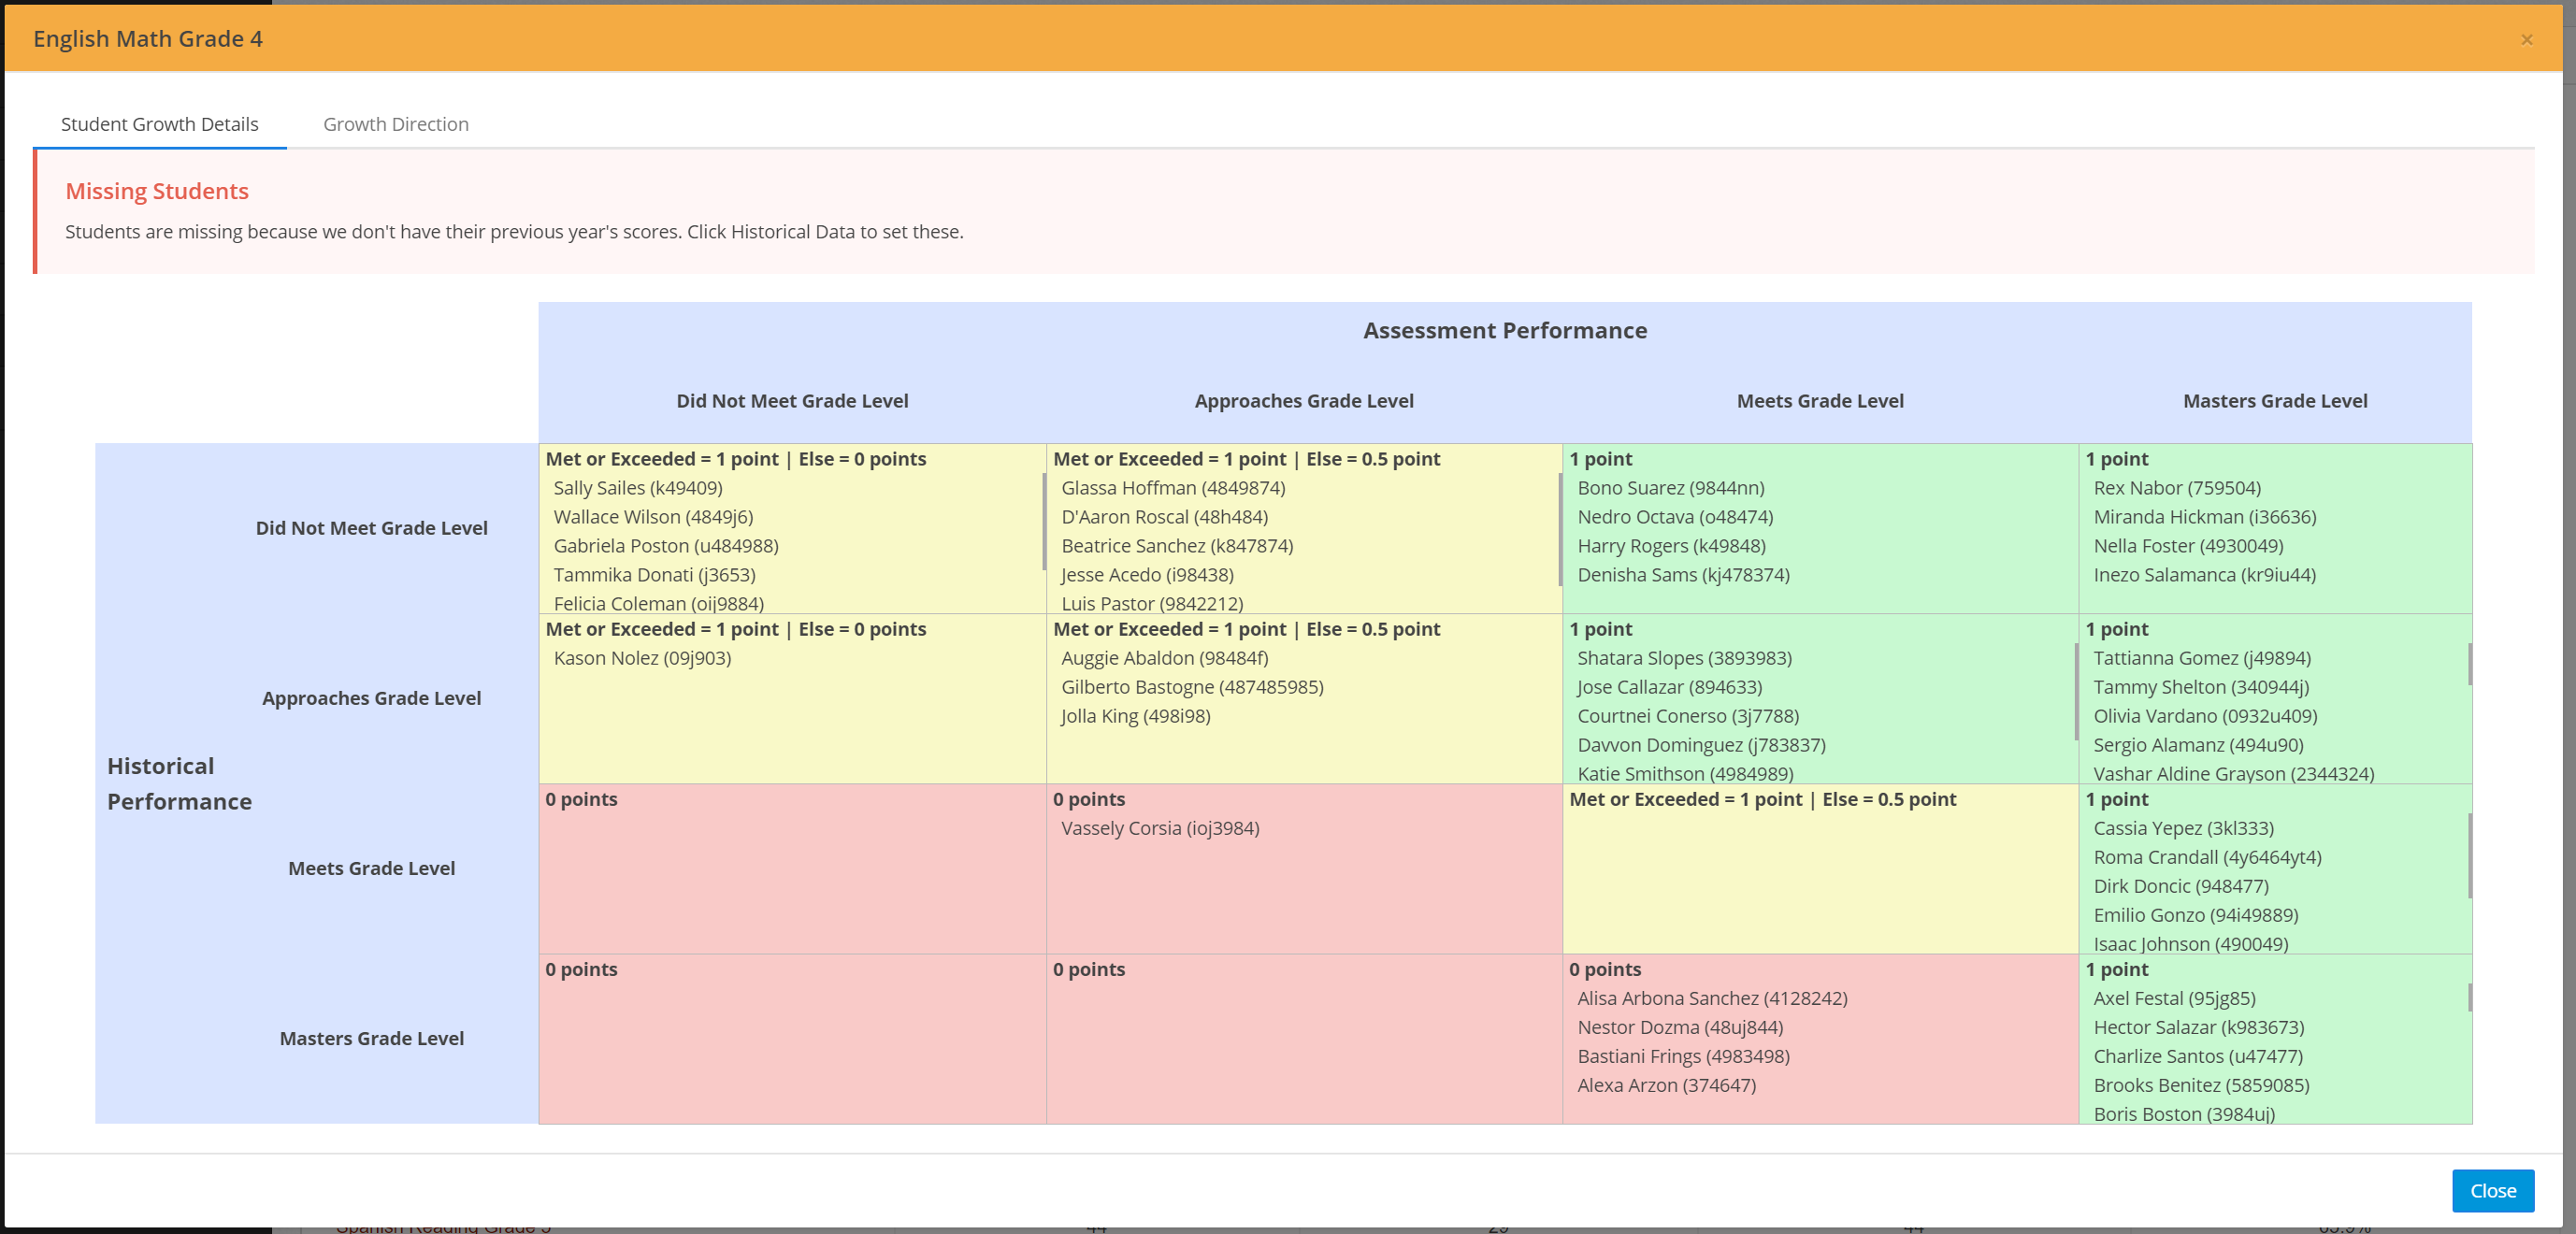Click the Assessment Performance header

[1504, 330]
